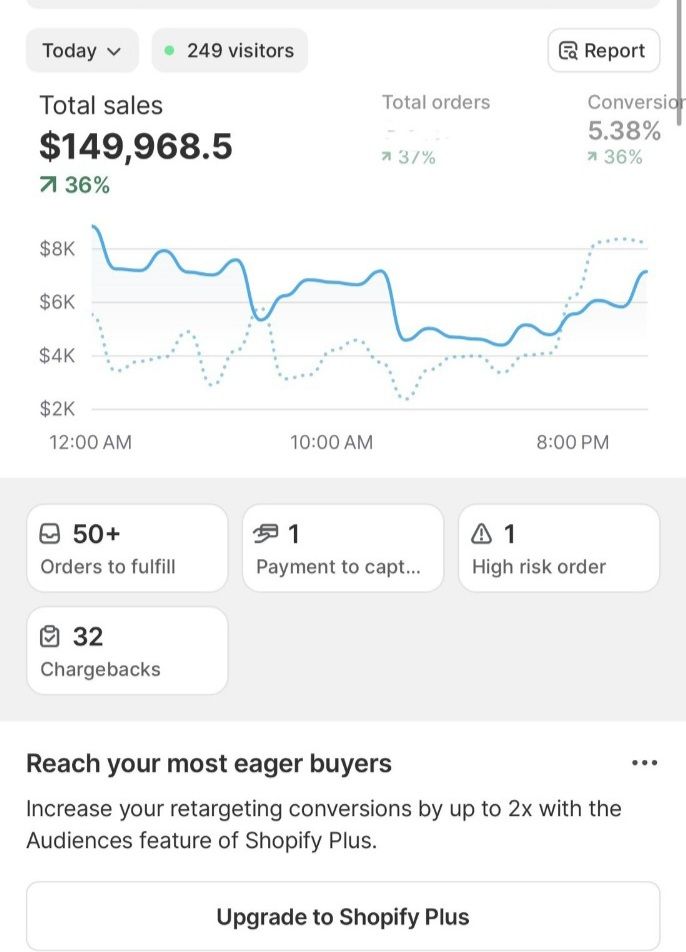686x952 pixels.
Task: Click the High risk order warning triangle icon
Action: (482, 534)
